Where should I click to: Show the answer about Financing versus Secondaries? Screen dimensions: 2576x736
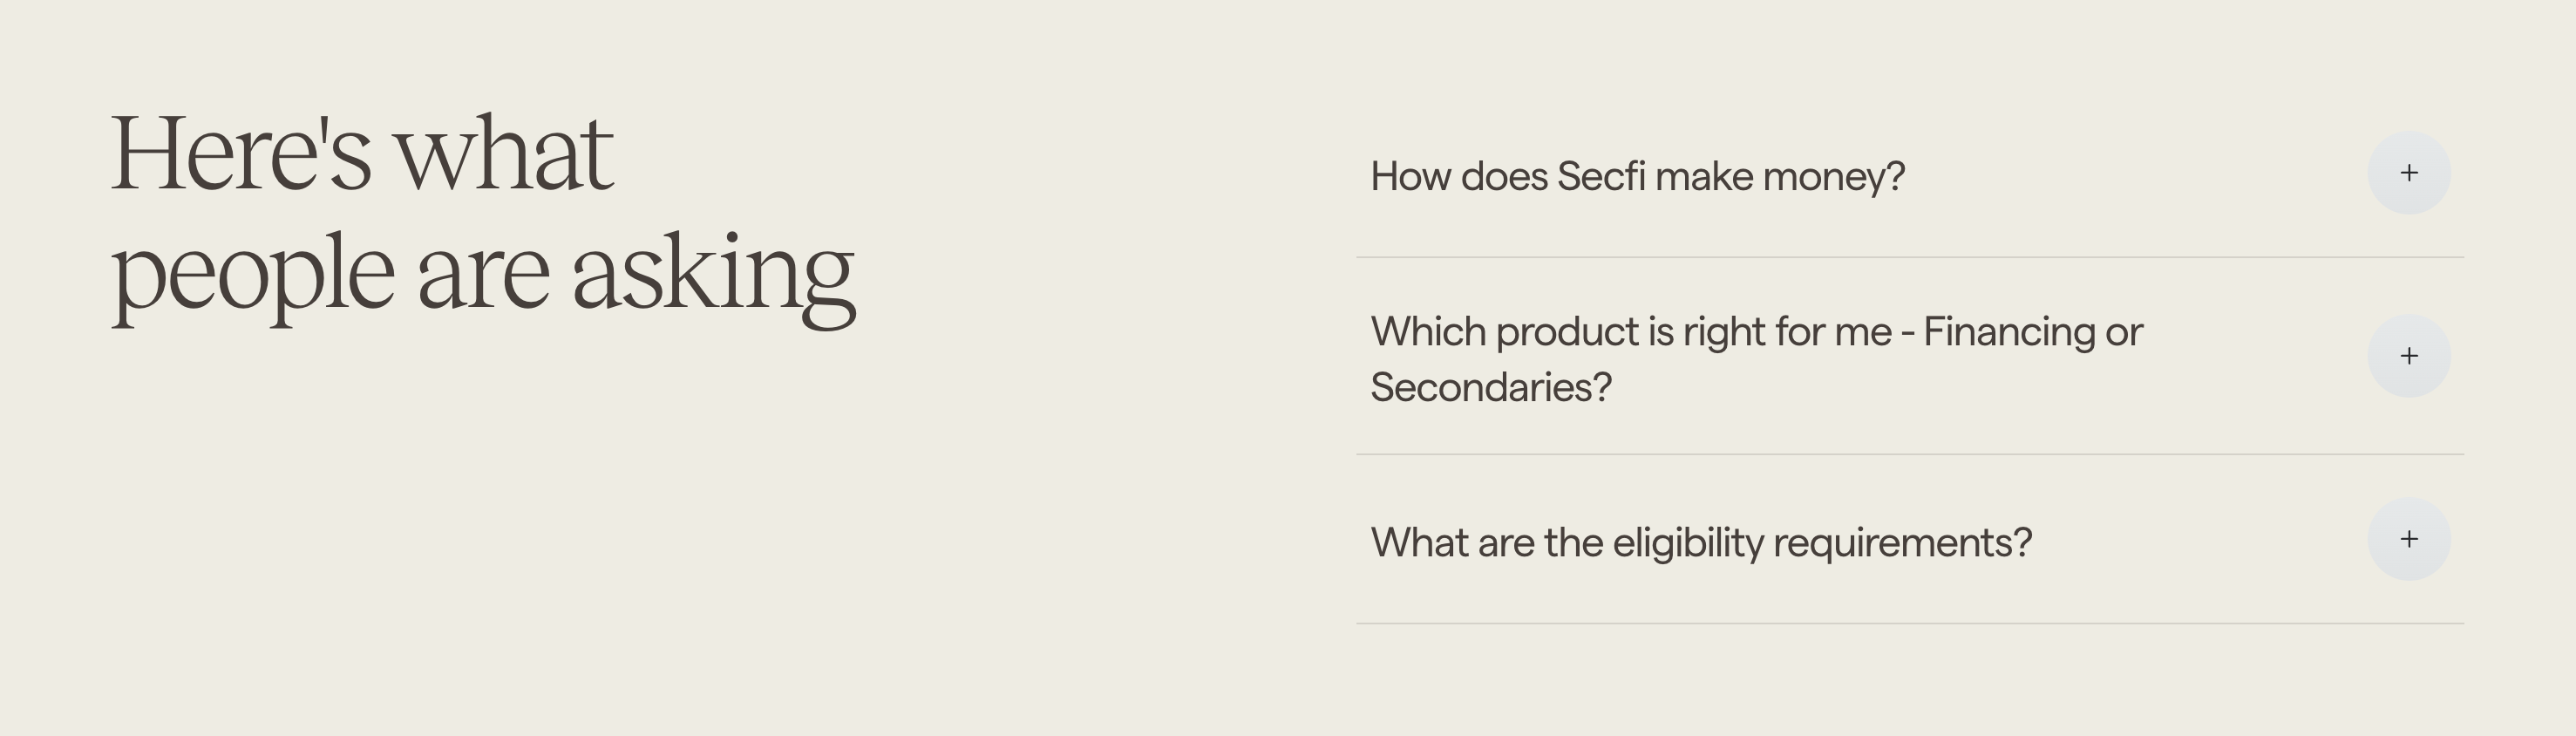point(2408,356)
